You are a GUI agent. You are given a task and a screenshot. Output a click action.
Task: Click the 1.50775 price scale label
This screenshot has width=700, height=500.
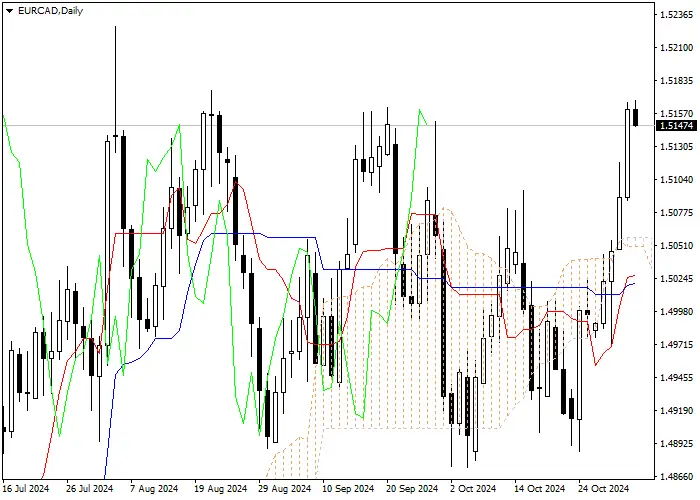coord(676,212)
